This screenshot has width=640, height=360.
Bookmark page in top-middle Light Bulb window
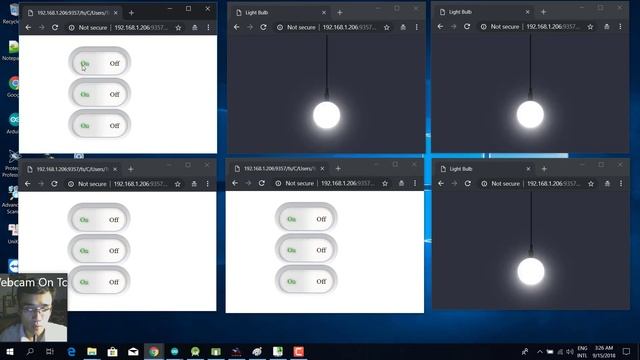pos(387,27)
